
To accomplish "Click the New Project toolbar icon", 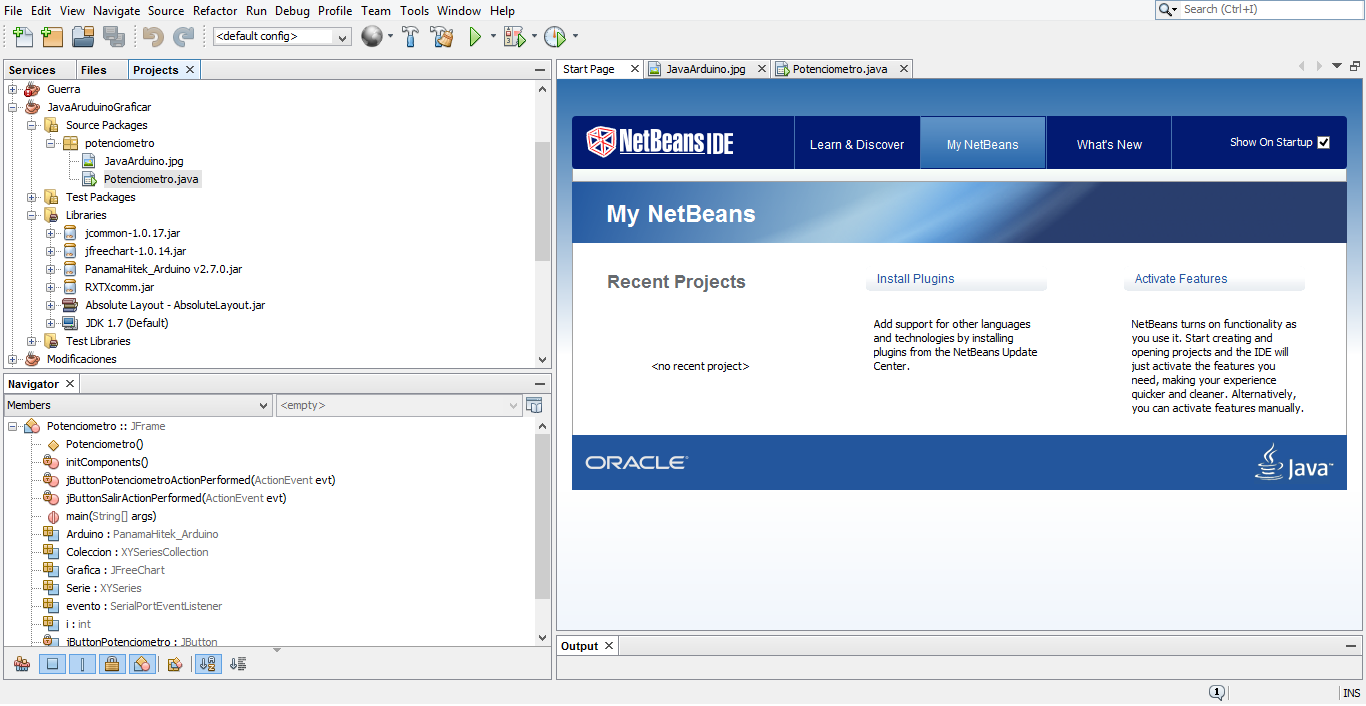I will tap(52, 37).
